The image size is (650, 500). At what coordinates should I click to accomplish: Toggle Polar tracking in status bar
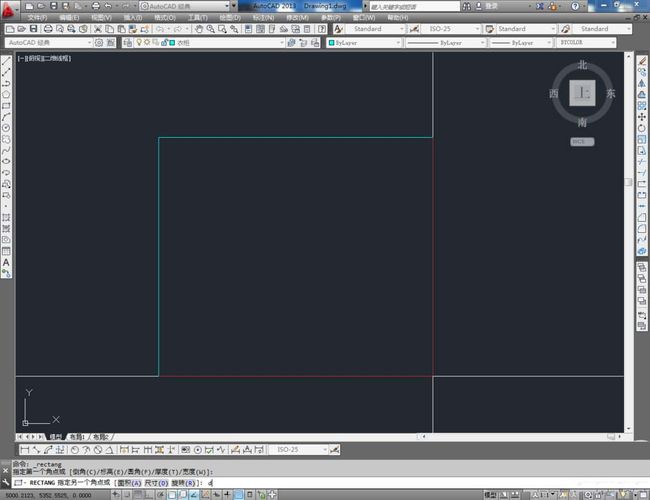pos(160,495)
